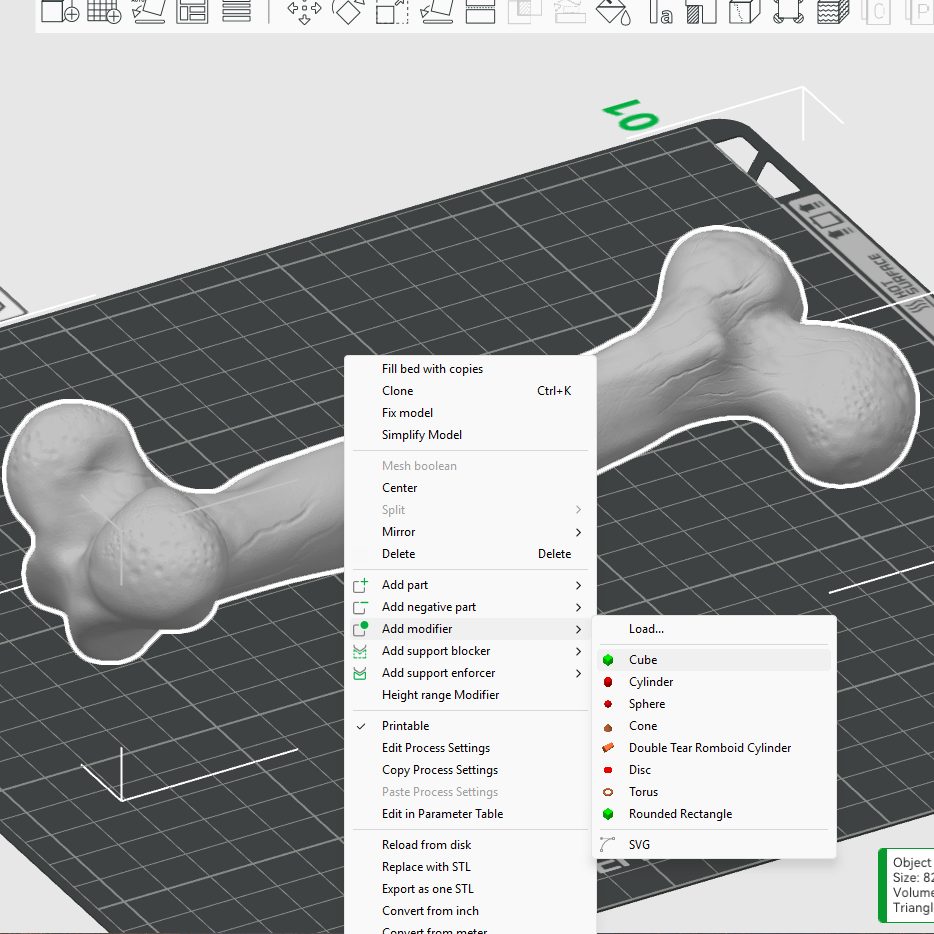Choose Edit in Parameter Table
Screen dimensions: 934x934
442,814
